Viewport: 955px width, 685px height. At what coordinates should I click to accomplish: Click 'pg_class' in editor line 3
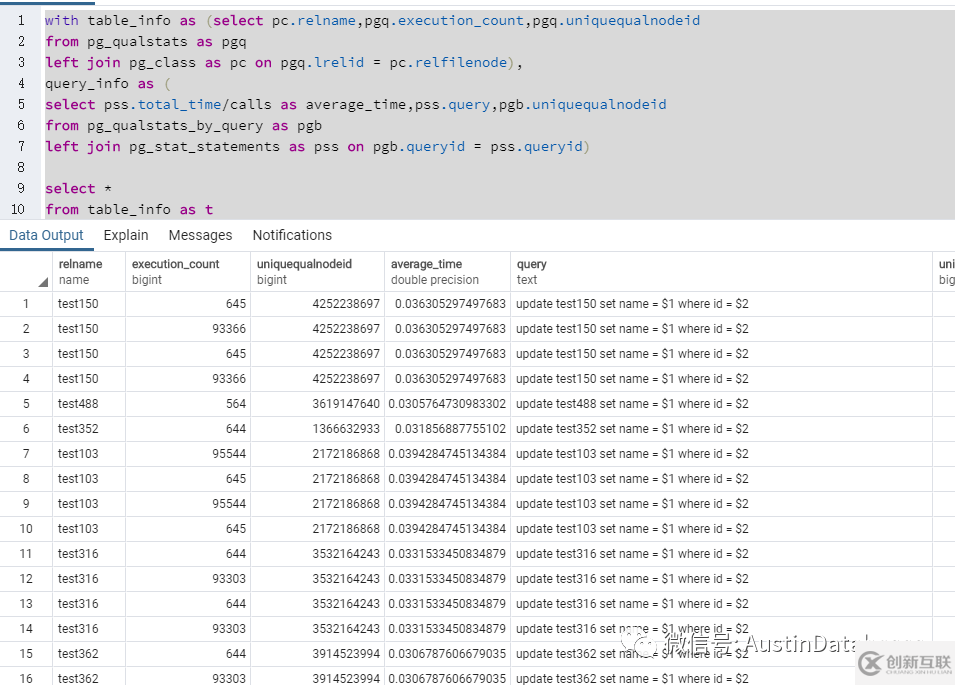coord(162,63)
